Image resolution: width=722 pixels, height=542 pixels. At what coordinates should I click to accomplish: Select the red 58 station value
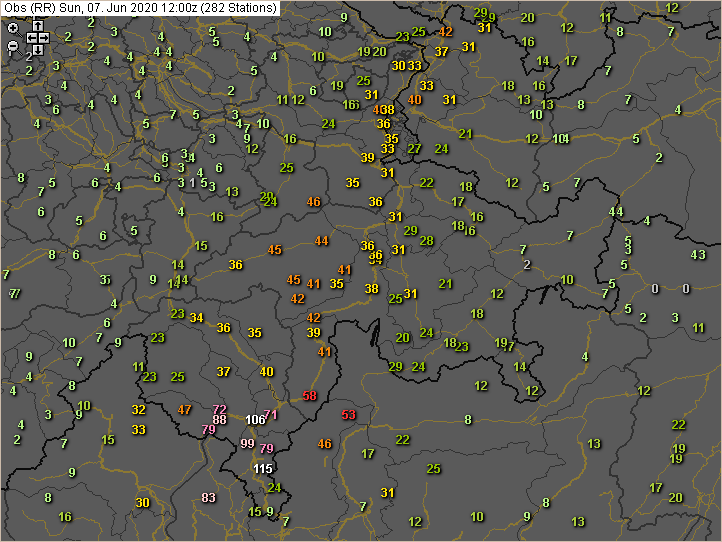tap(310, 396)
